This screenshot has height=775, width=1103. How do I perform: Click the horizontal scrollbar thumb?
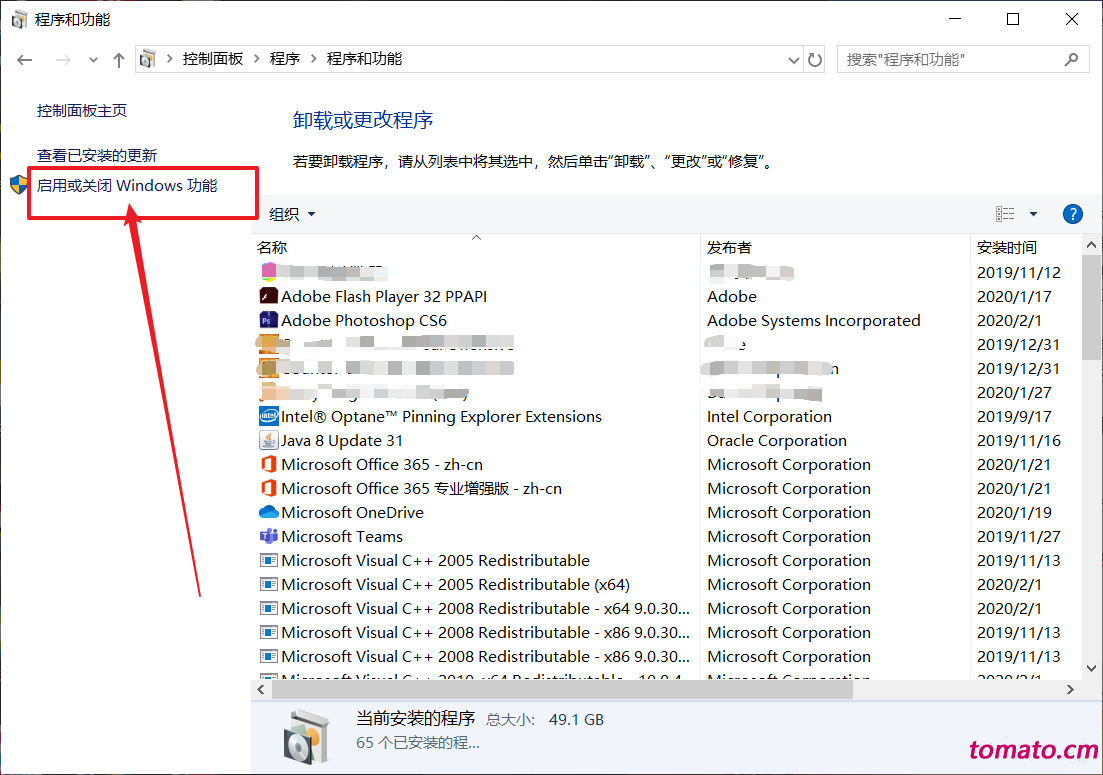coord(563,690)
